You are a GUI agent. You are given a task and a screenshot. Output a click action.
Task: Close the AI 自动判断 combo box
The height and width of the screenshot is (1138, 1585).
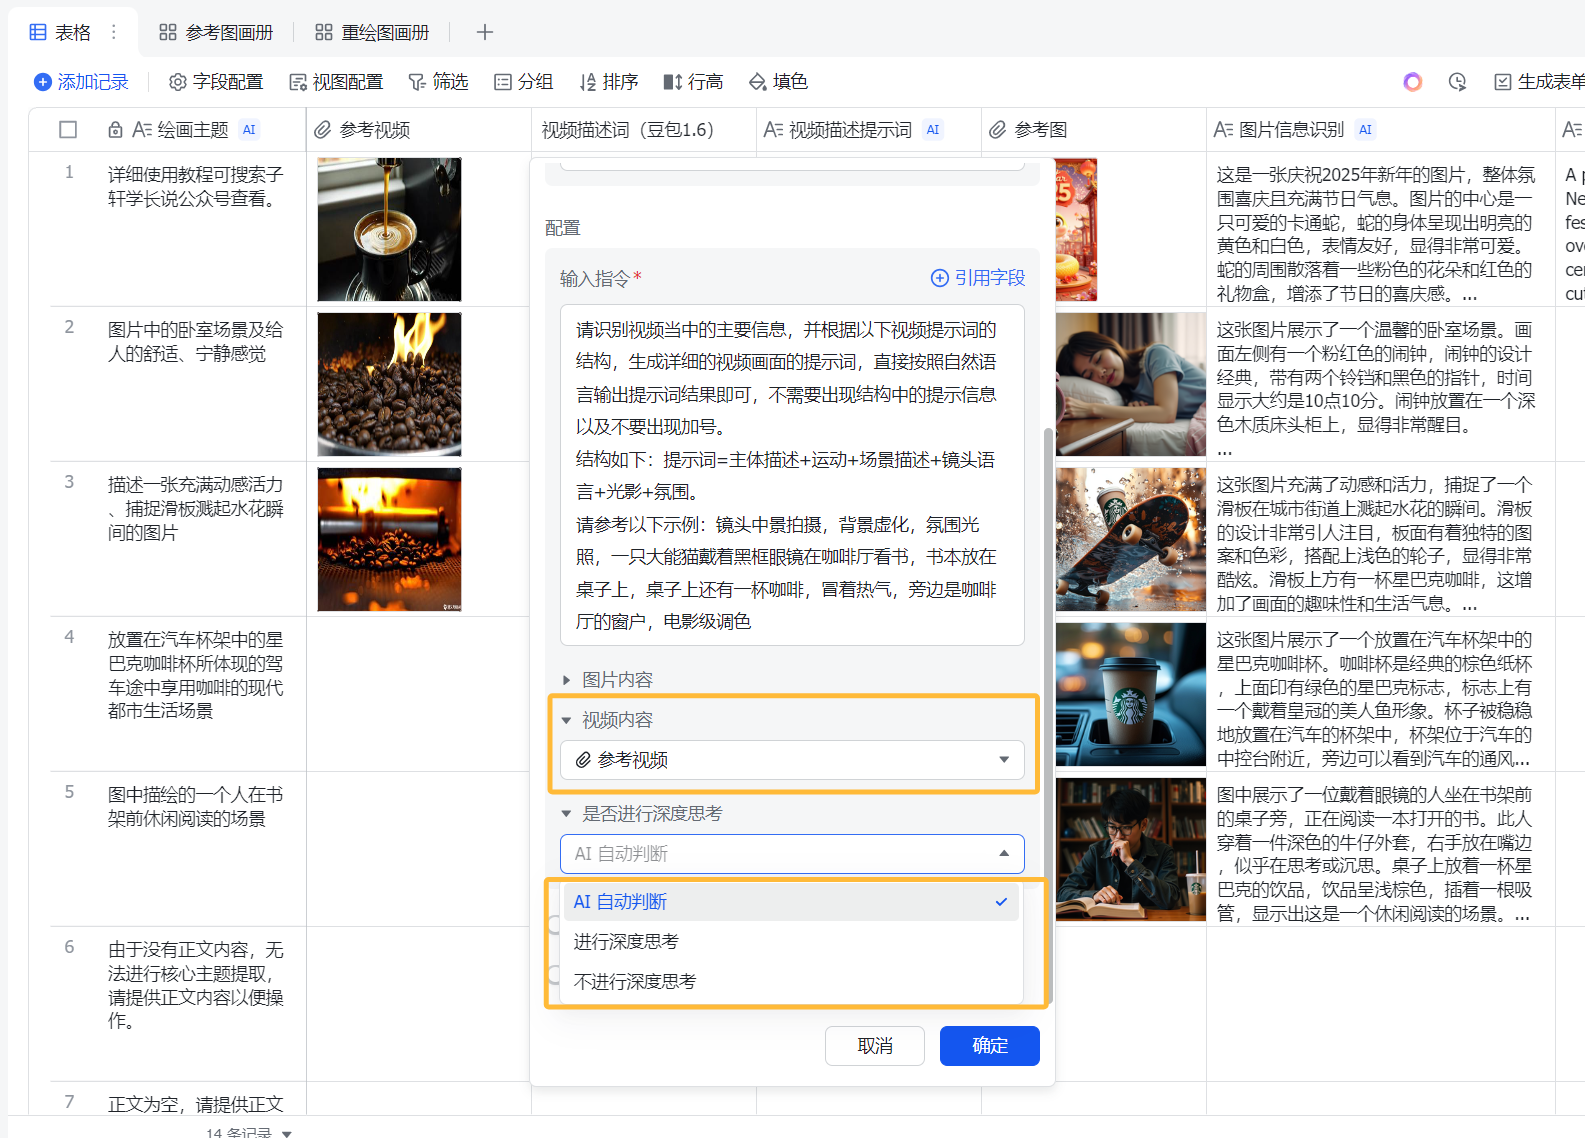(792, 854)
